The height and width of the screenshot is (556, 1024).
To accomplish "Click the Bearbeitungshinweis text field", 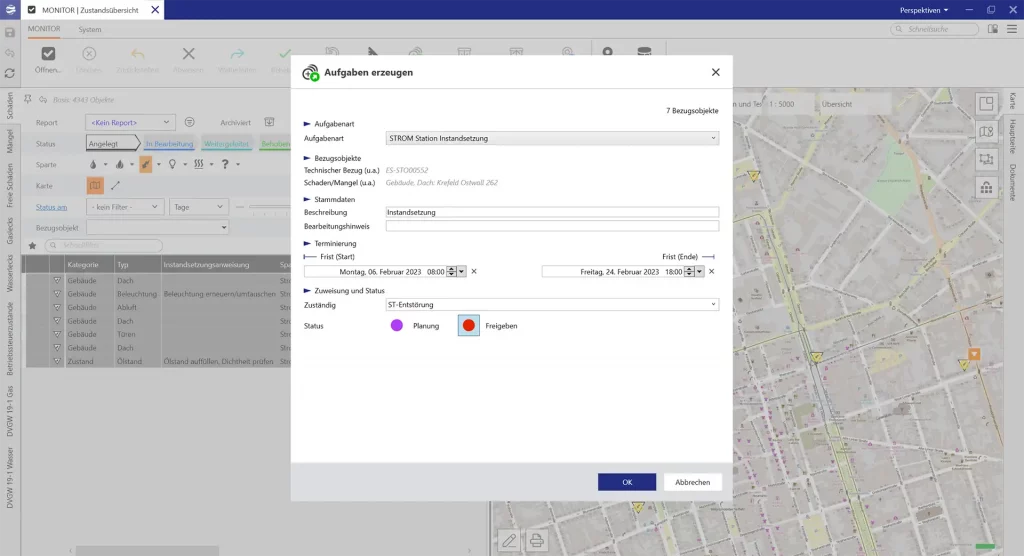I will pyautogui.click(x=552, y=226).
